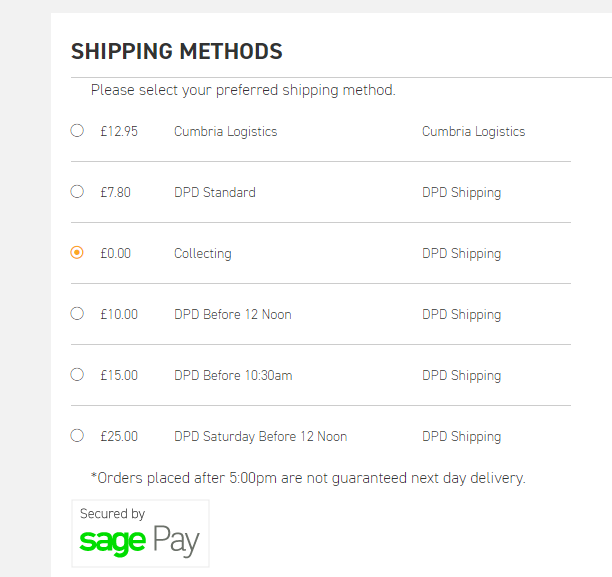This screenshot has height=577, width=612.
Task: Select the Collecting £0.00 radio button
Action: click(77, 253)
